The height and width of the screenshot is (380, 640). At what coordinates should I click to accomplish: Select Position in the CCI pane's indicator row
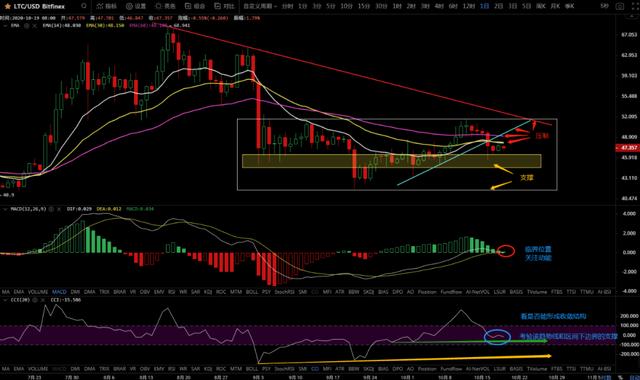click(427, 369)
